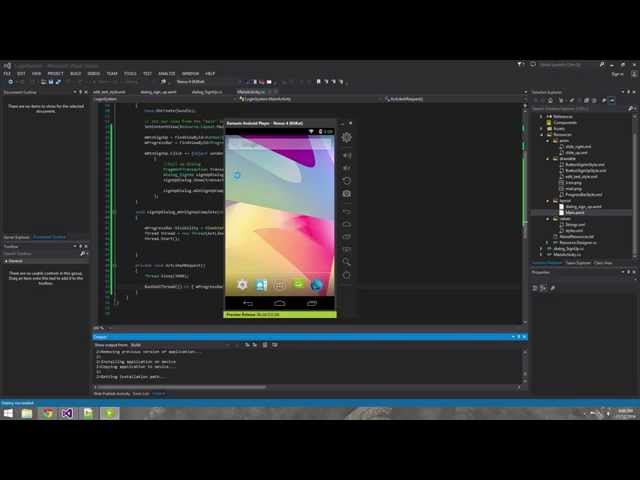The height and width of the screenshot is (480, 640).
Task: Tap Google search bar on emulator home screen
Action: point(280,144)
